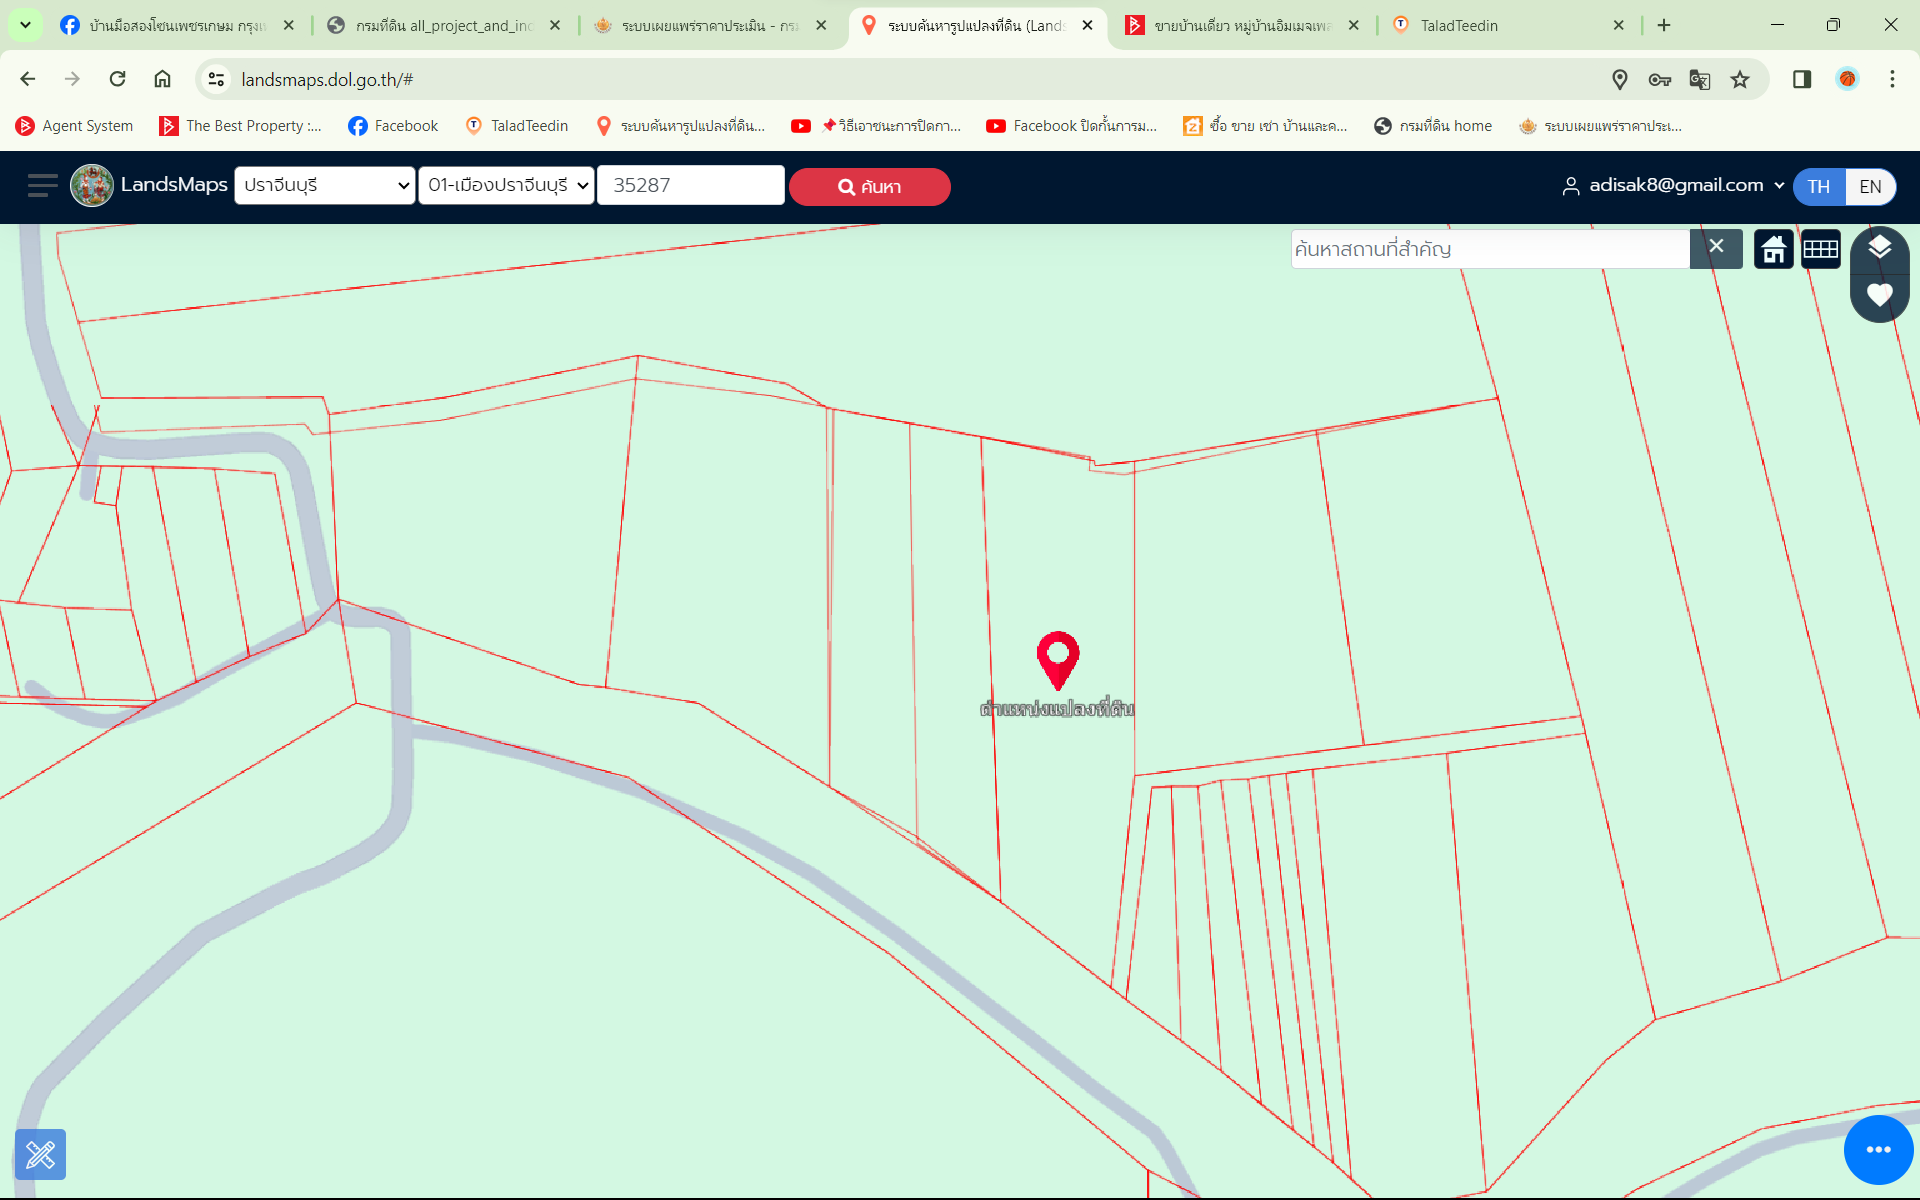Screen dimensions: 1920x1200
Task: Click the important place search box
Action: coord(1490,249)
